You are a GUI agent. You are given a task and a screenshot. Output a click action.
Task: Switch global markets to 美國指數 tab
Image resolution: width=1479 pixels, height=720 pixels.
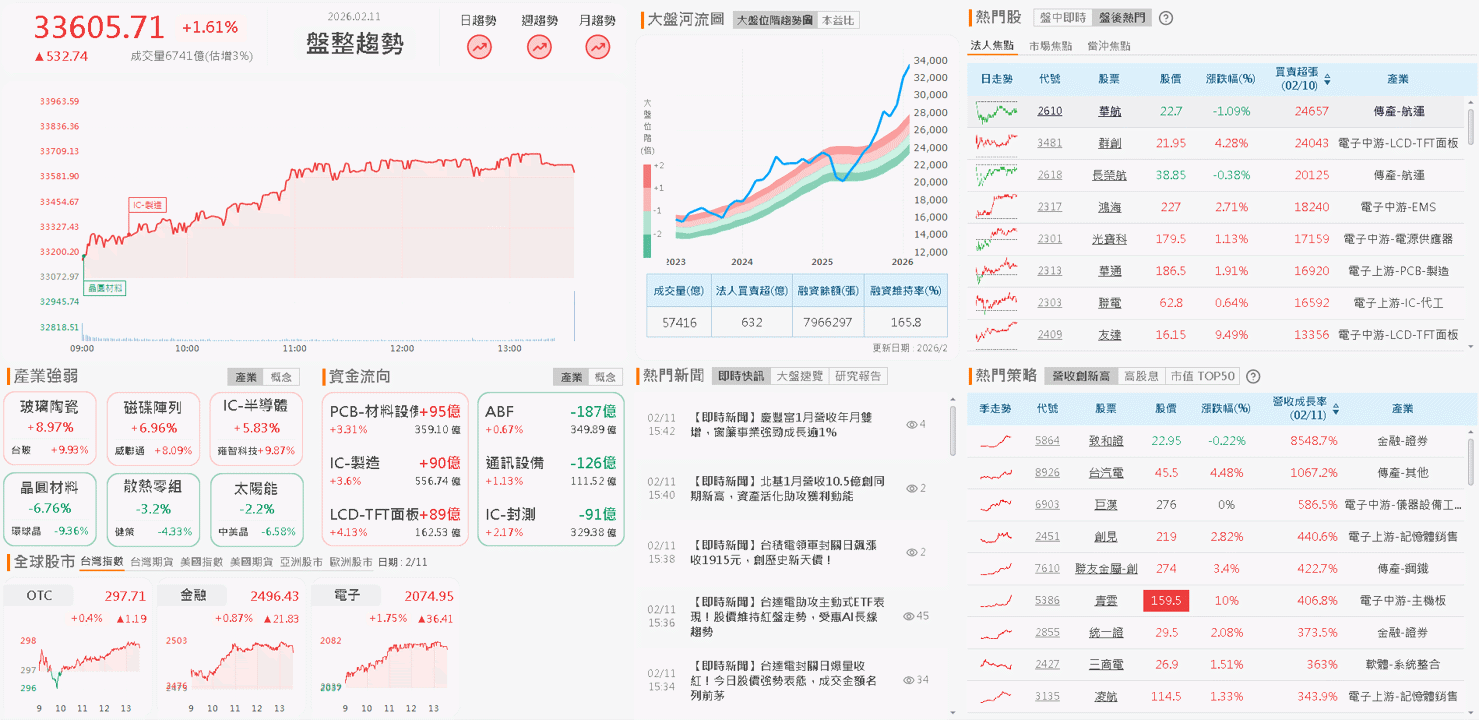[x=202, y=562]
